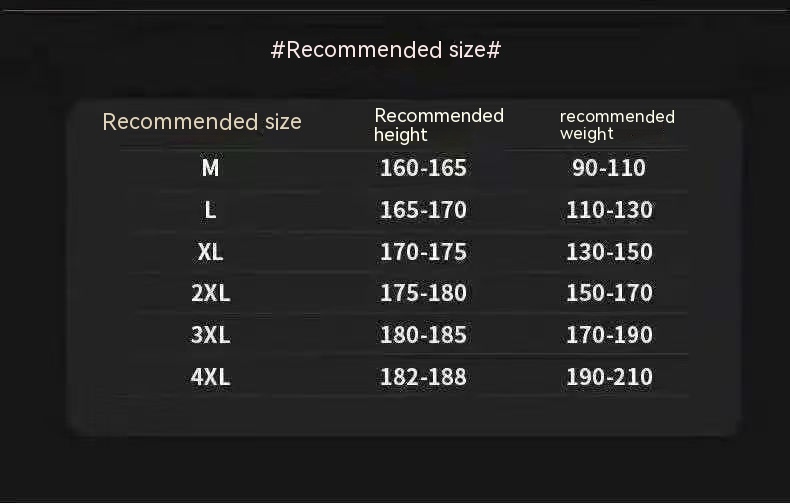
Task: Click the golden "Recommended size" column header
Action: click(x=202, y=122)
